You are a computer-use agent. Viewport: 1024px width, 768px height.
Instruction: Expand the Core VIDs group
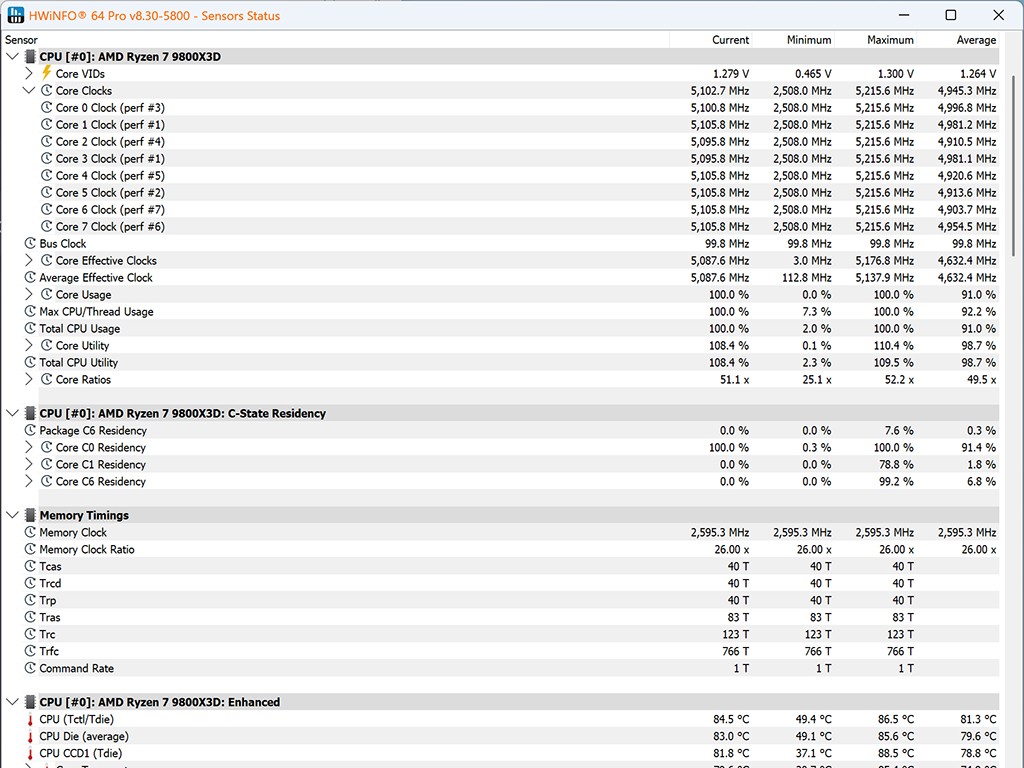pos(29,73)
